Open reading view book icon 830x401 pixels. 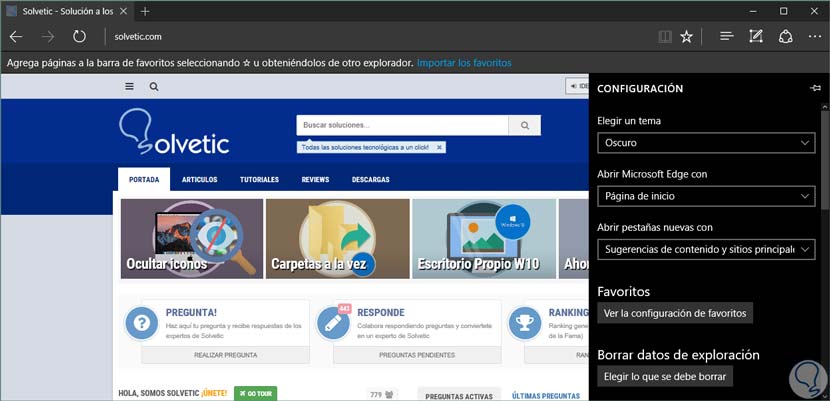pyautogui.click(x=665, y=37)
